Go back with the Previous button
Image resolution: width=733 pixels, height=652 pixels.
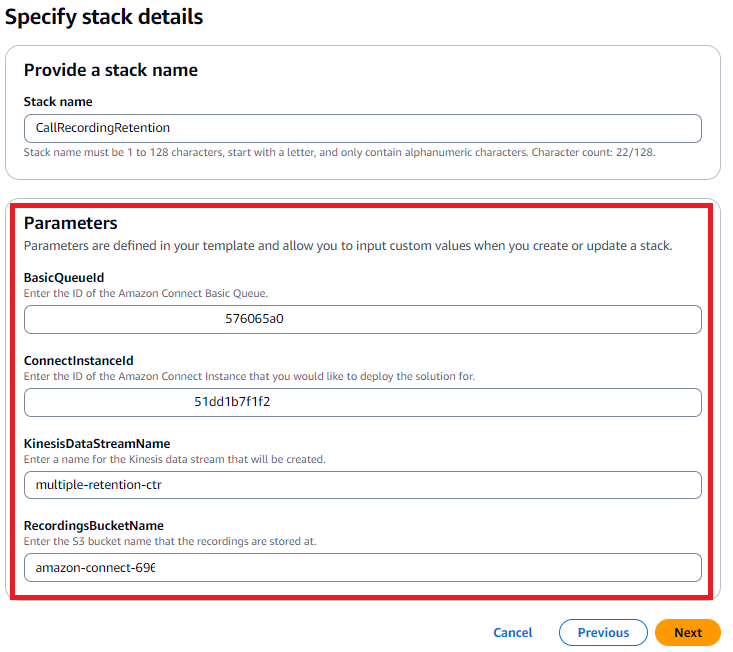pyautogui.click(x=603, y=632)
